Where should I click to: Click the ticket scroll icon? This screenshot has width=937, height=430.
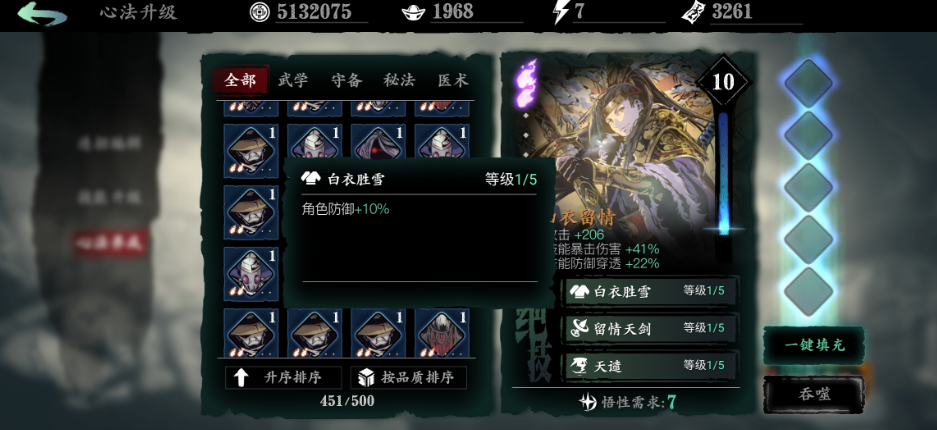694,12
